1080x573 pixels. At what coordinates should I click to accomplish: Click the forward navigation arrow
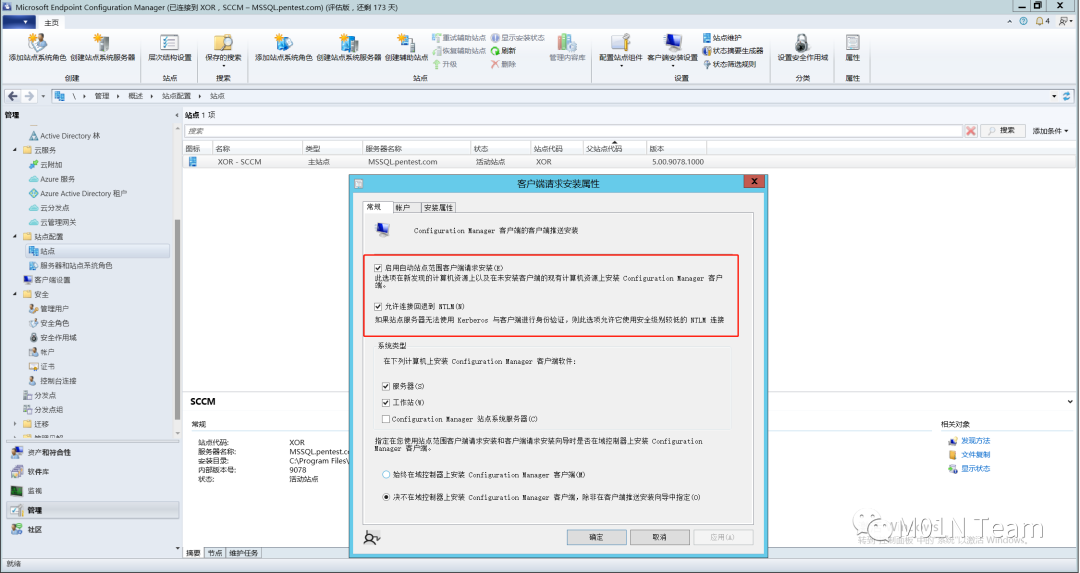[x=29, y=96]
